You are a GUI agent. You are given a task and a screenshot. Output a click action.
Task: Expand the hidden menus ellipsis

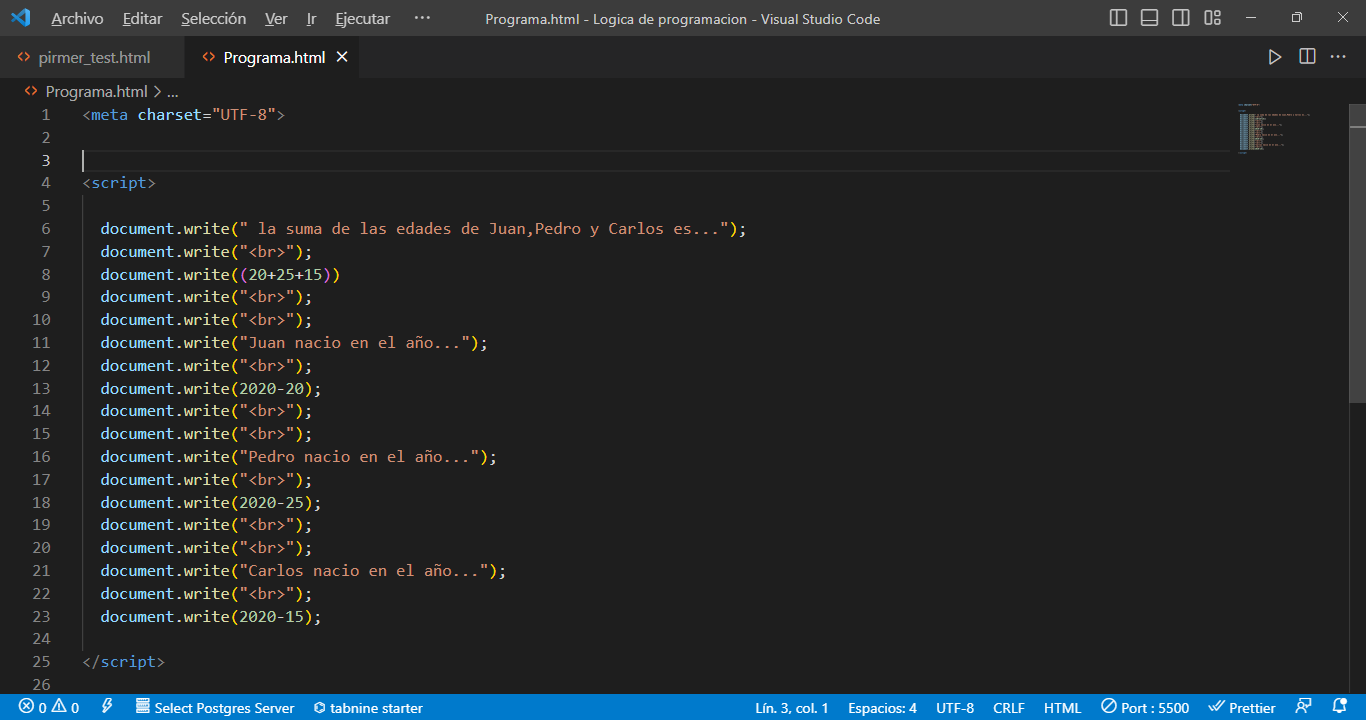pos(422,19)
